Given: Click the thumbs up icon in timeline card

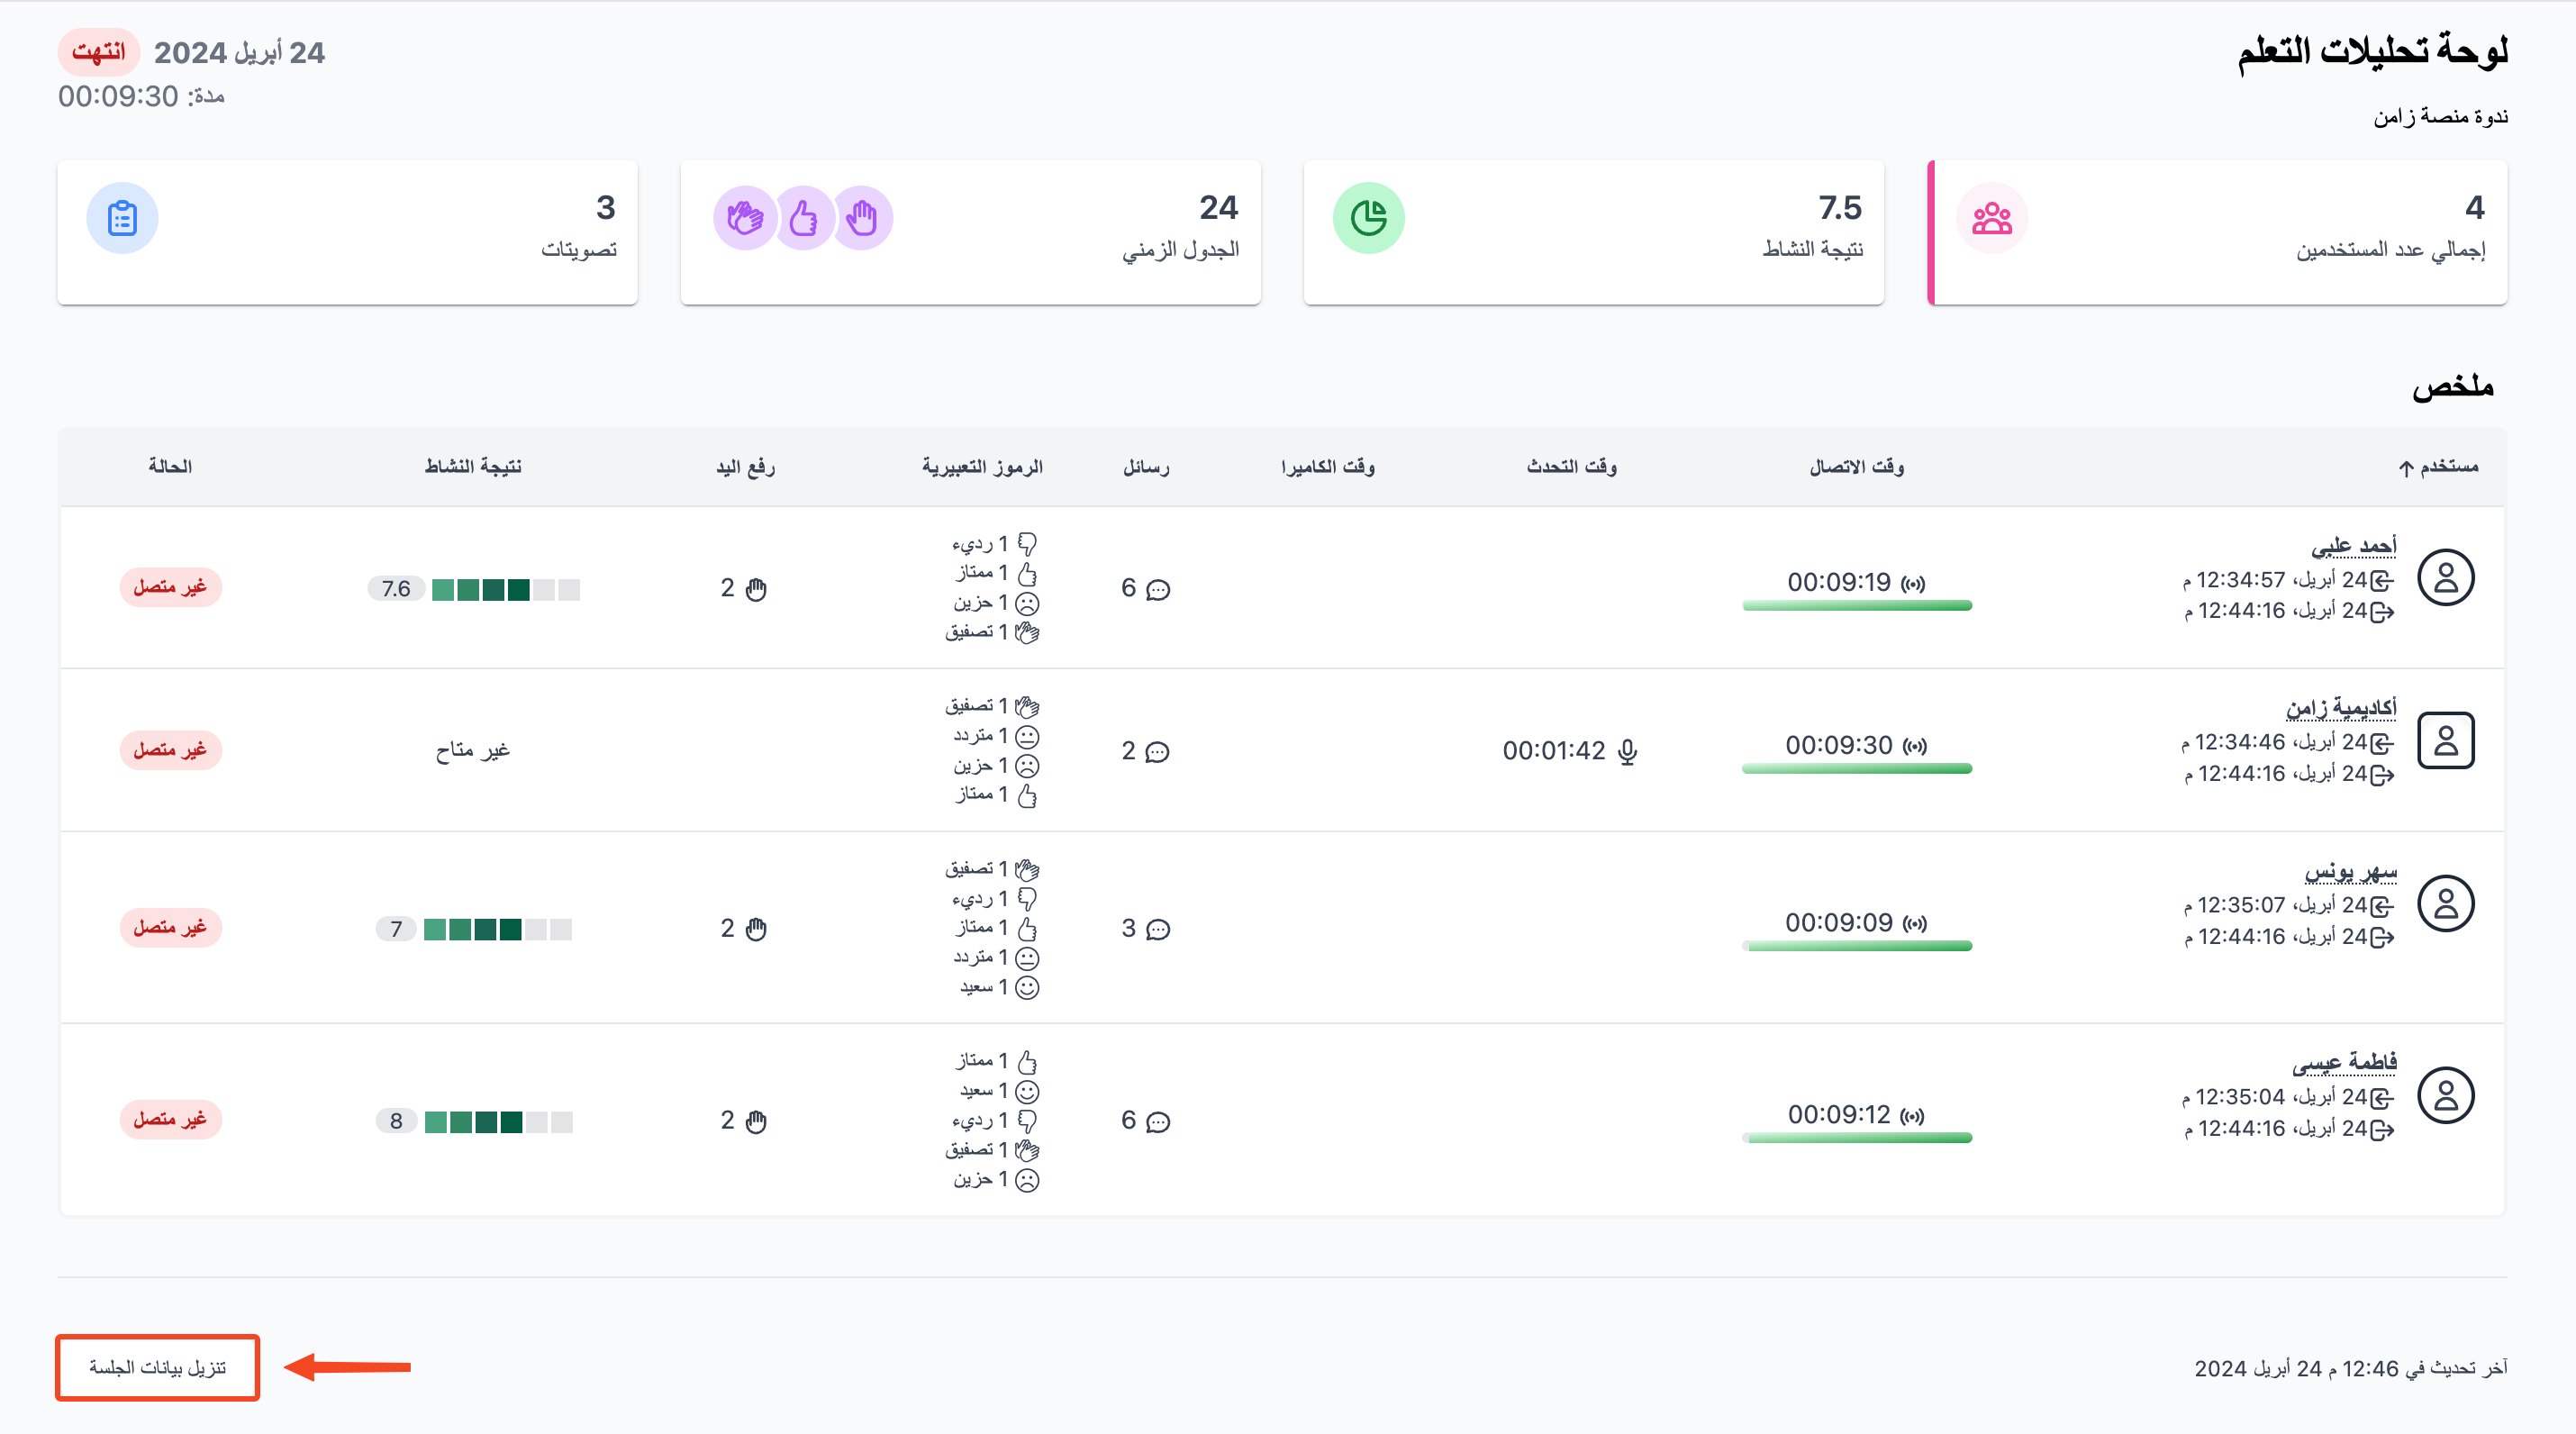Looking at the screenshot, I should [x=803, y=218].
